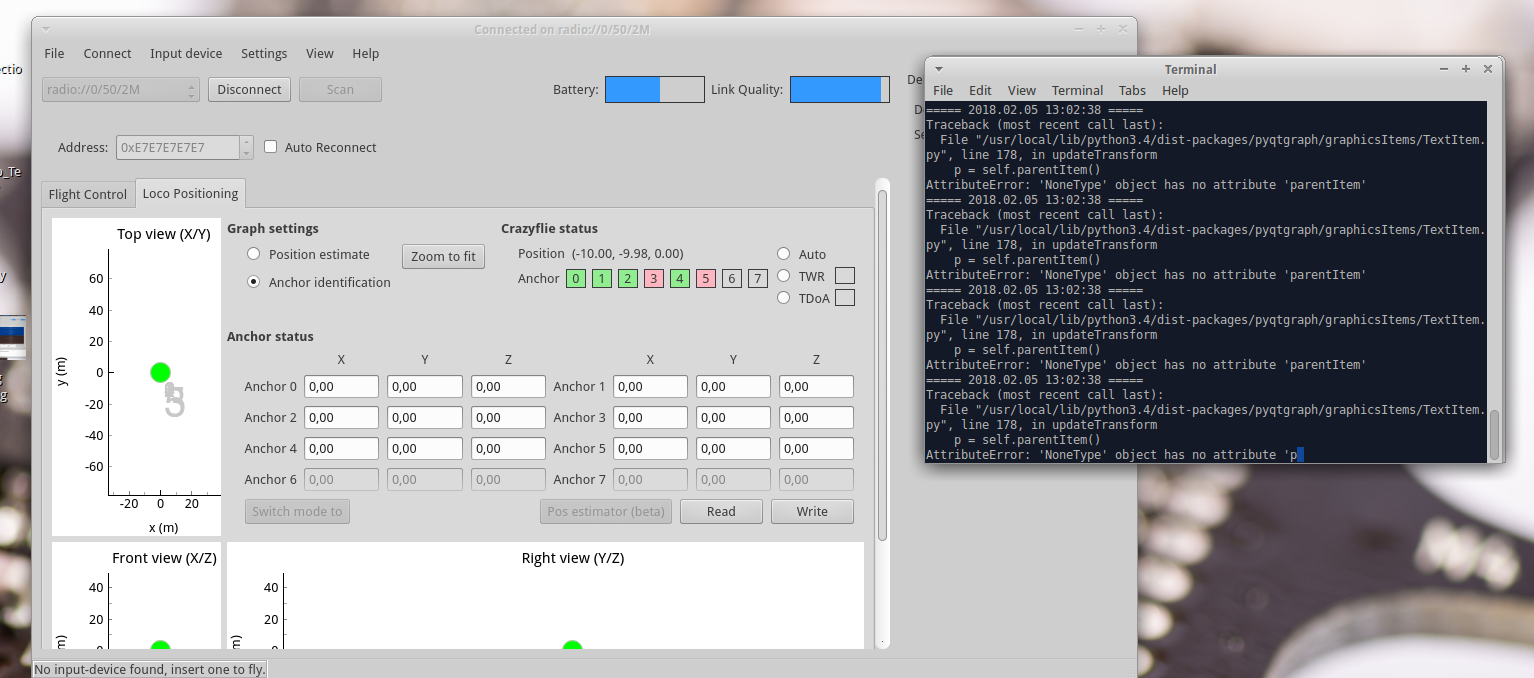Click anchor 5 red status indicator

pos(706,279)
